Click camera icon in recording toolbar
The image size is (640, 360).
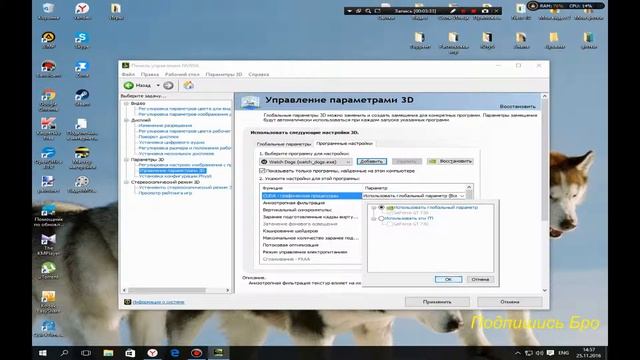point(485,11)
